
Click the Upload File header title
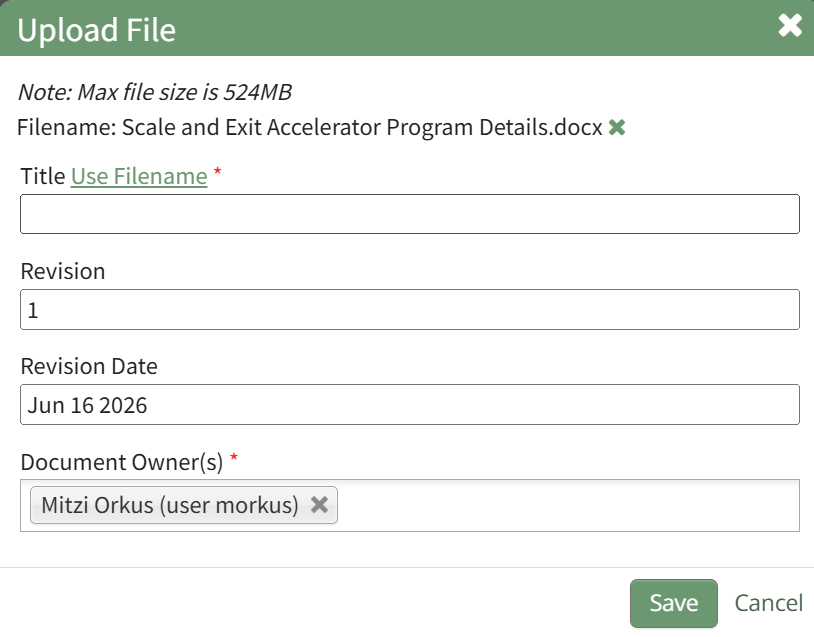97,30
